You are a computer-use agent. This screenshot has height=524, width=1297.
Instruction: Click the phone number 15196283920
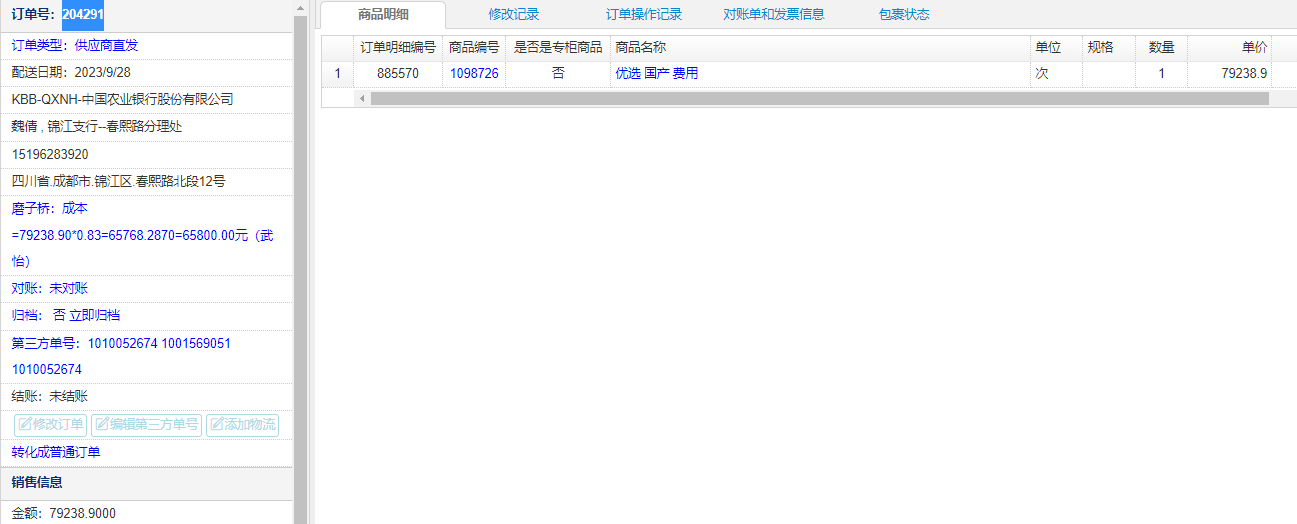coord(50,154)
